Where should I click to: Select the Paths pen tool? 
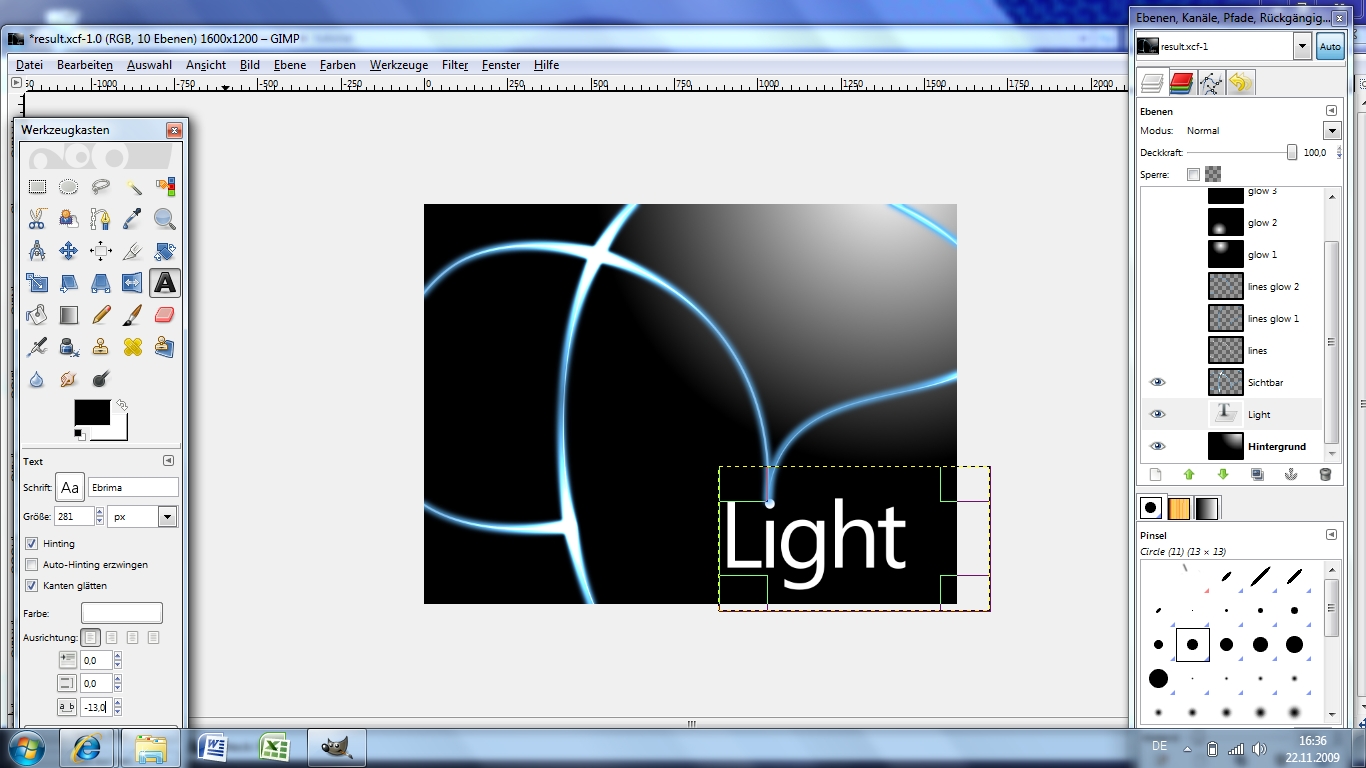[101, 218]
